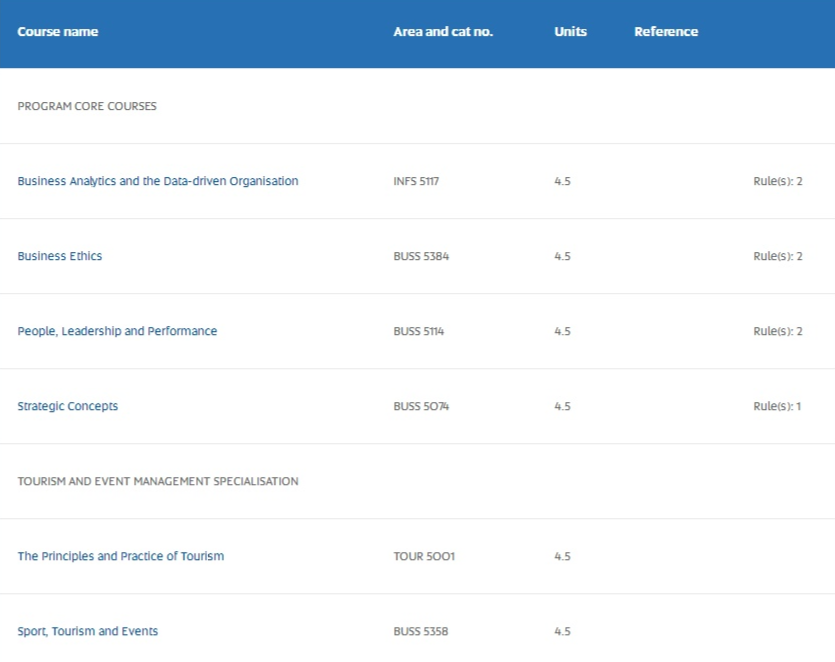
Task: Select the BUSS 5358 course code
Action: point(421,631)
